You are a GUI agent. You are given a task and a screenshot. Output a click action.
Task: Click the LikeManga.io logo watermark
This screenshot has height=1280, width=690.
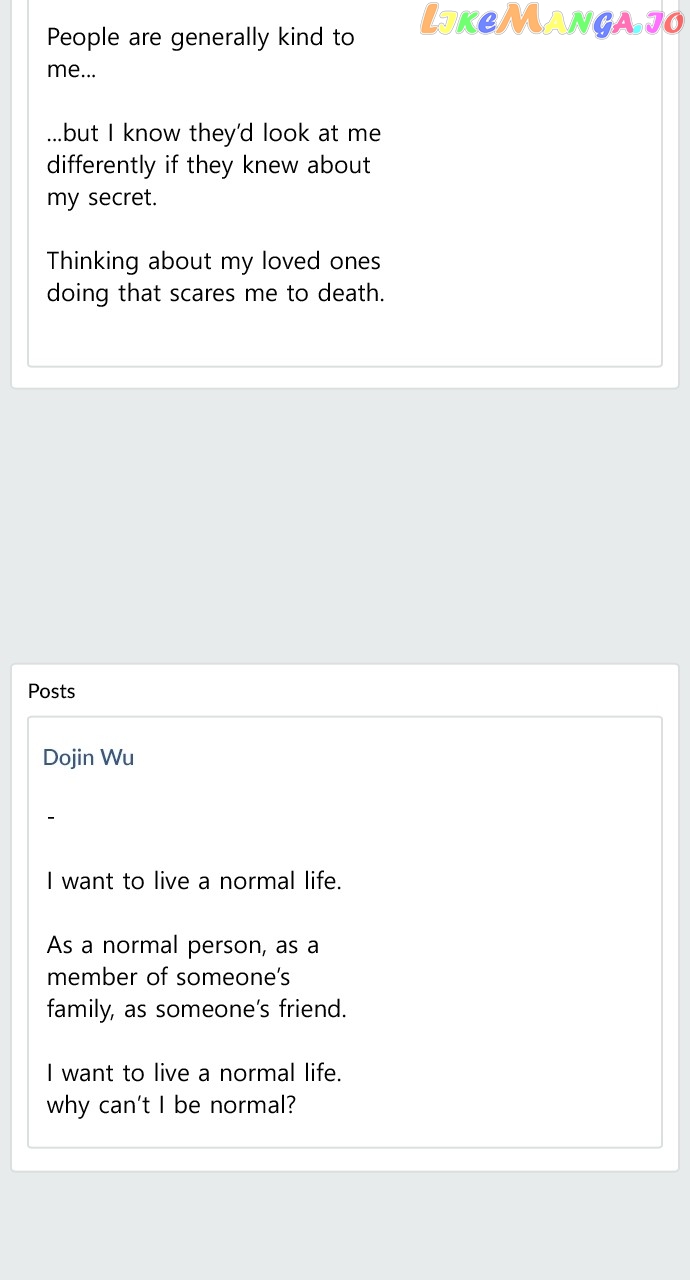coord(552,20)
